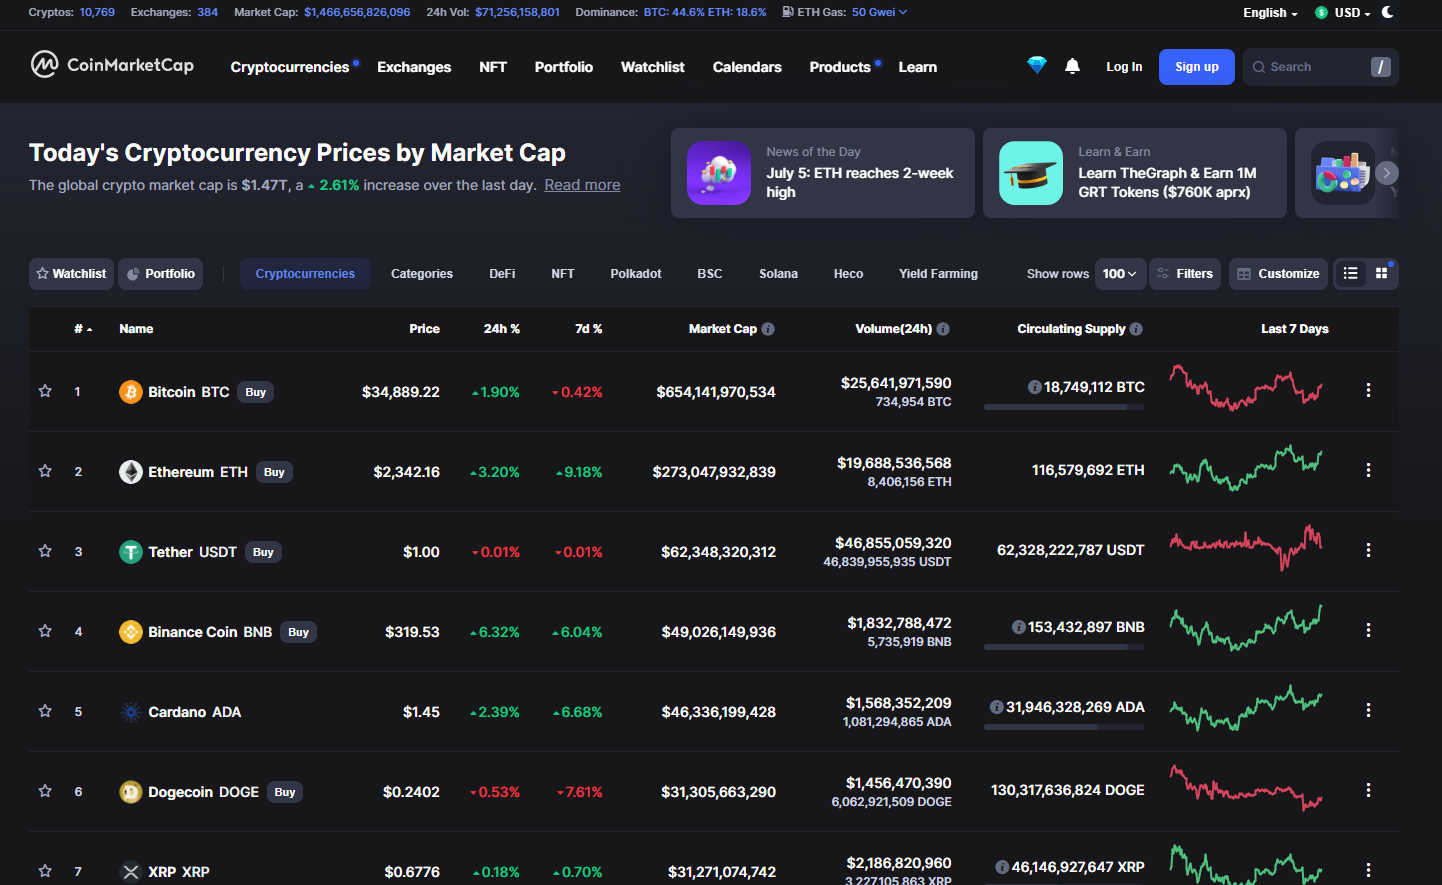Show Volume(24h) info tooltip icon

(x=943, y=329)
